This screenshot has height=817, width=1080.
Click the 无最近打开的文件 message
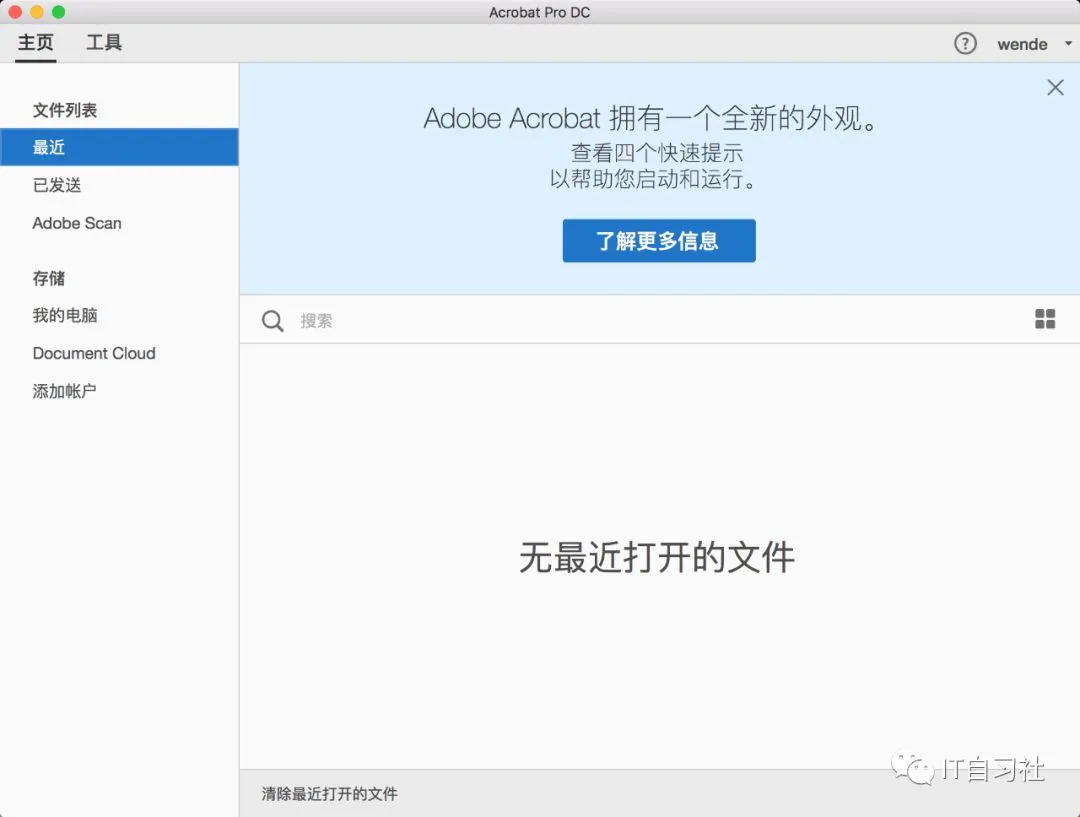pyautogui.click(x=657, y=557)
